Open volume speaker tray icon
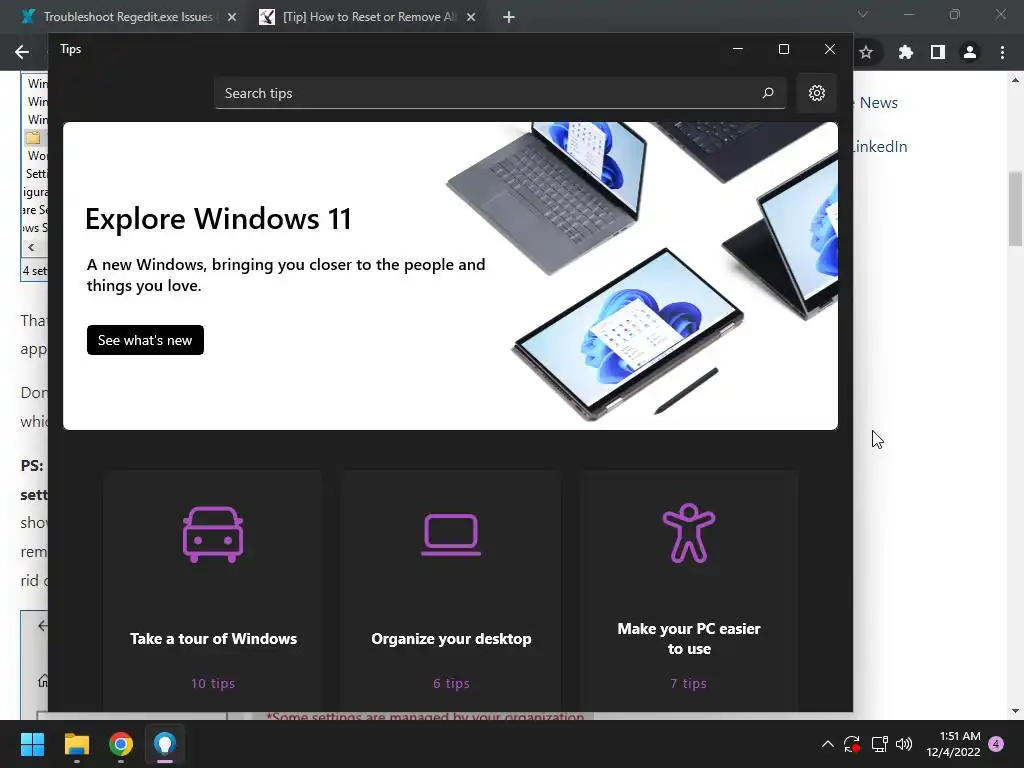The height and width of the screenshot is (768, 1024). (x=904, y=744)
